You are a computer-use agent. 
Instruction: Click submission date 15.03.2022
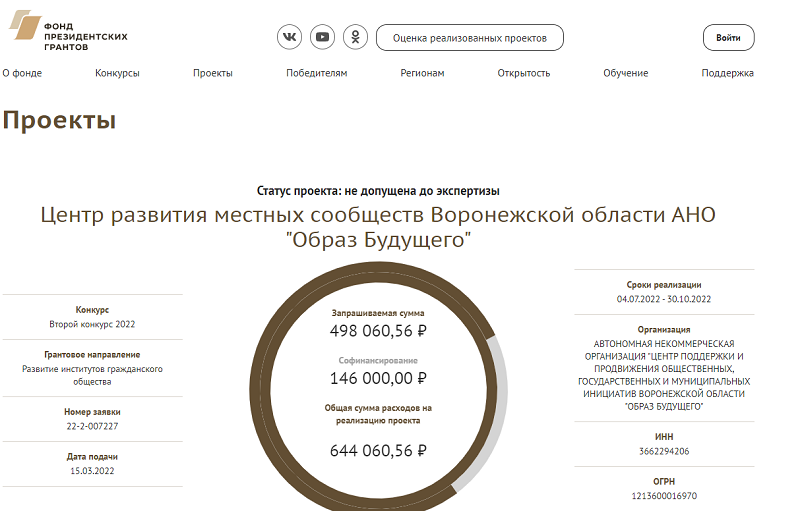click(92, 471)
